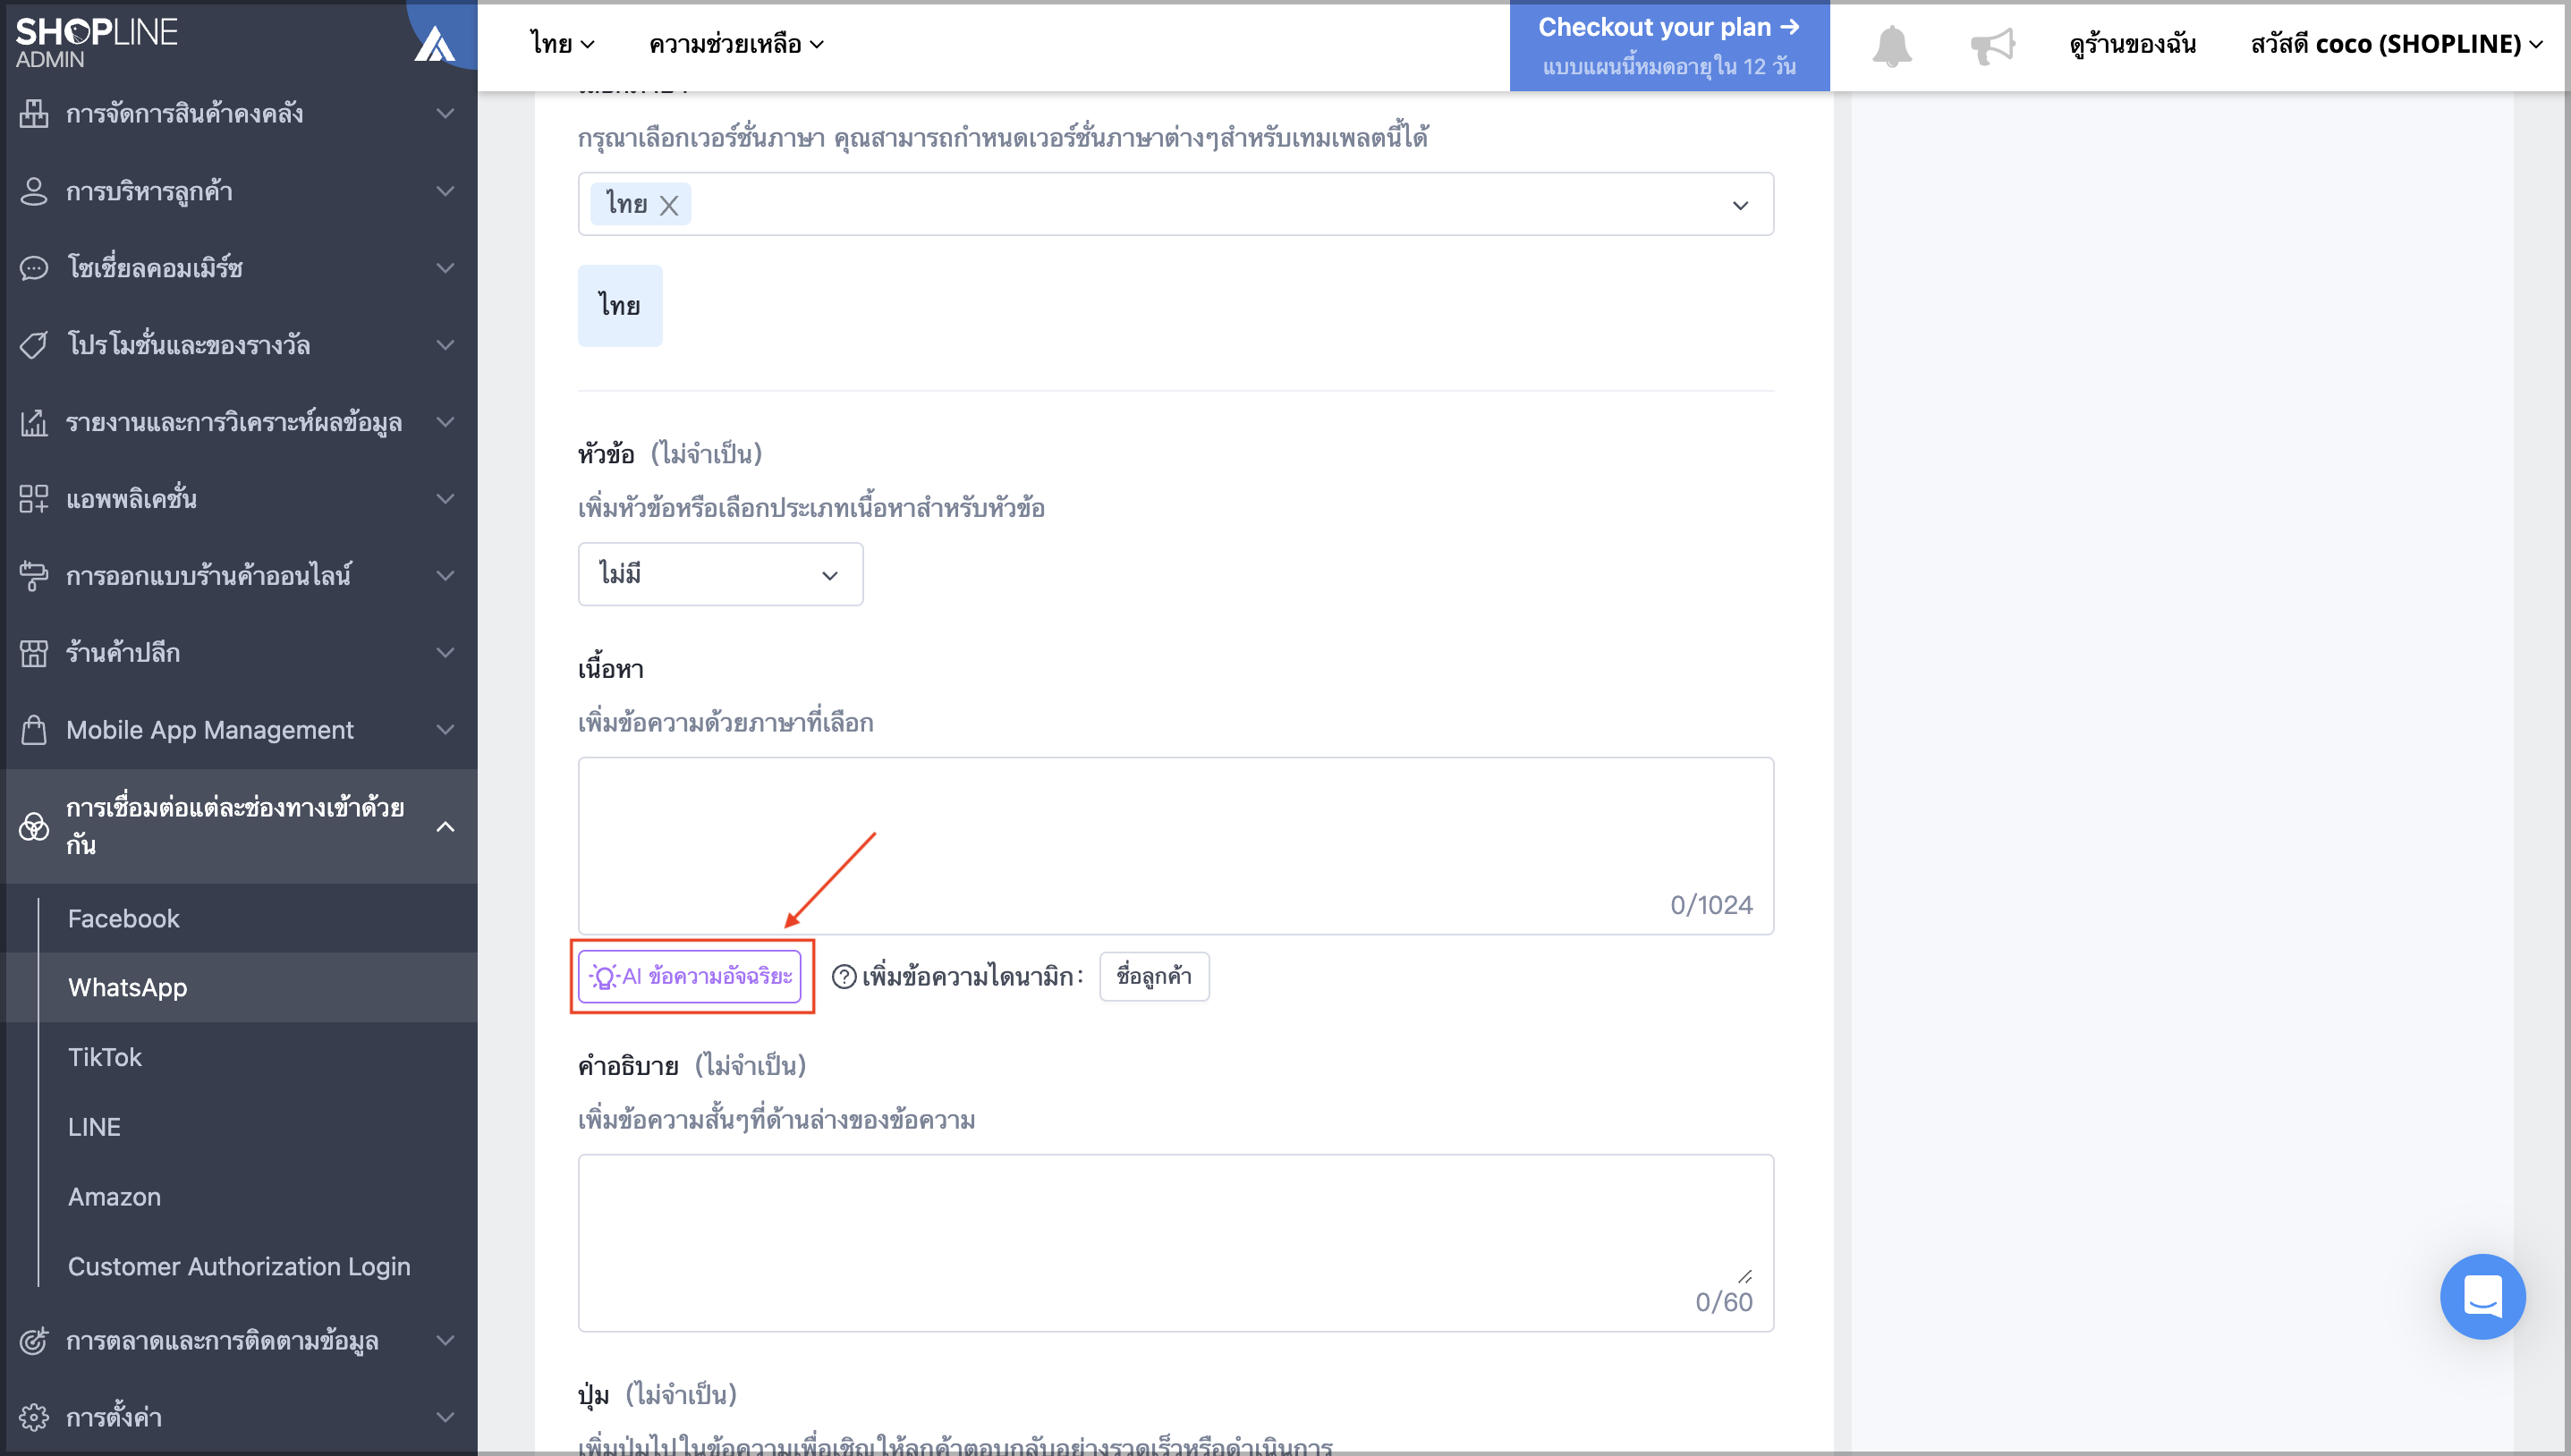Select the ไทย language tab below the dropdown
This screenshot has height=1456, width=2571.
tap(620, 306)
